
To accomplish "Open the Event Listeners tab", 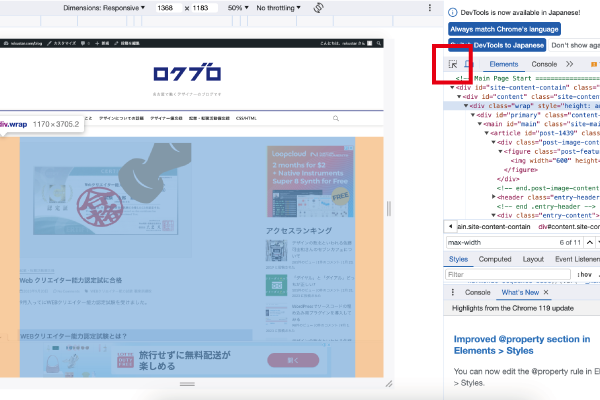I will point(577,259).
